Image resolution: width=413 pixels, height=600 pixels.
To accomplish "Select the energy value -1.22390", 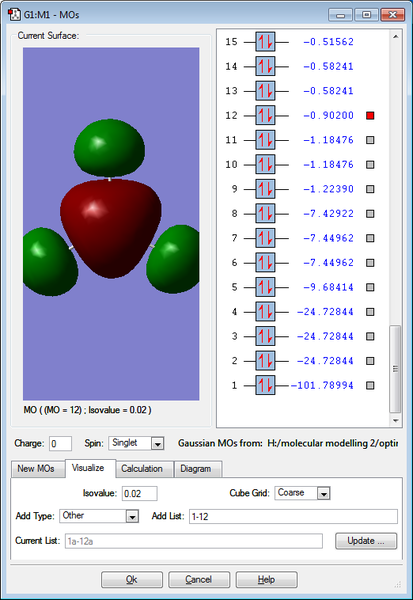I will click(328, 189).
